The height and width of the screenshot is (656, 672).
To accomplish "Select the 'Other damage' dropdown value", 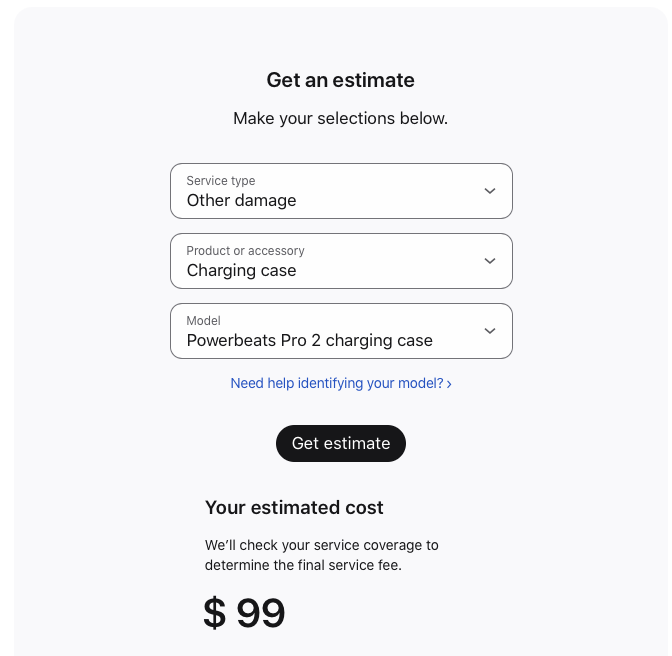I will [242, 200].
